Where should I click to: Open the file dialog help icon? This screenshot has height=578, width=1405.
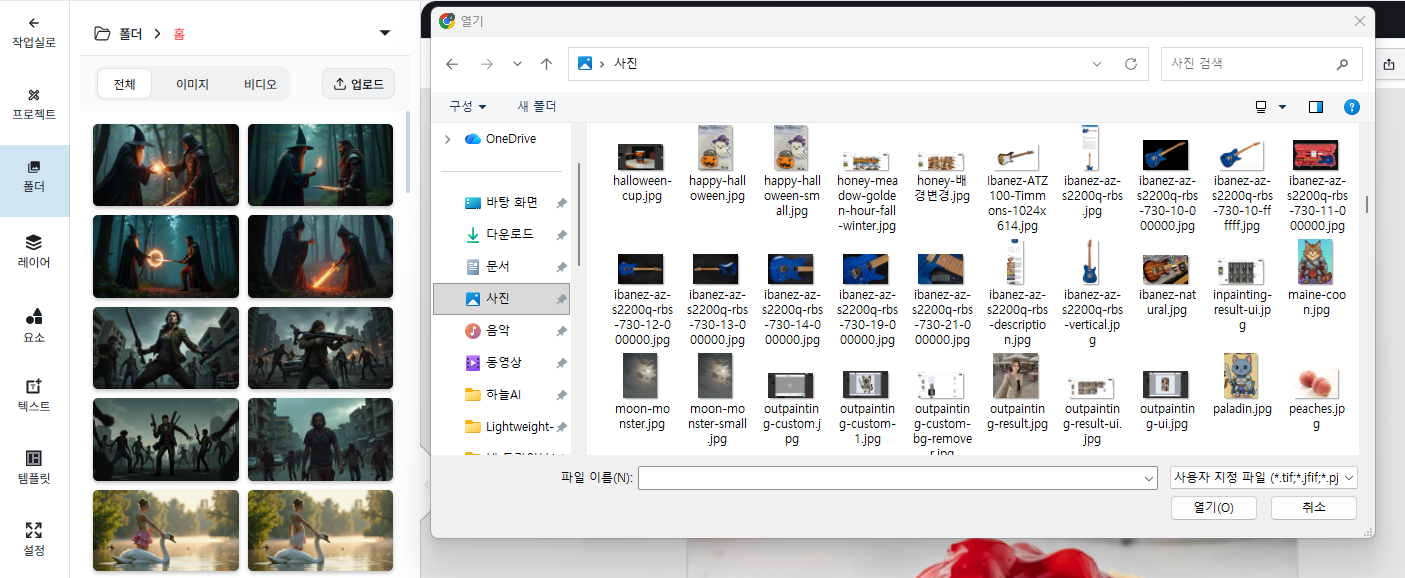[x=1351, y=107]
